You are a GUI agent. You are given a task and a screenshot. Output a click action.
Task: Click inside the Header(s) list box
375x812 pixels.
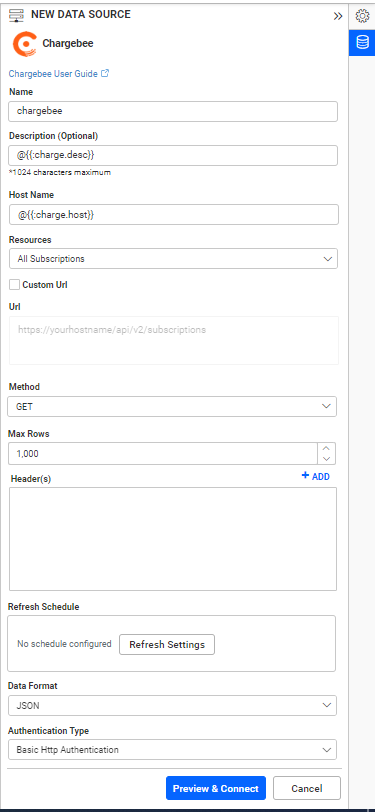(x=173, y=539)
